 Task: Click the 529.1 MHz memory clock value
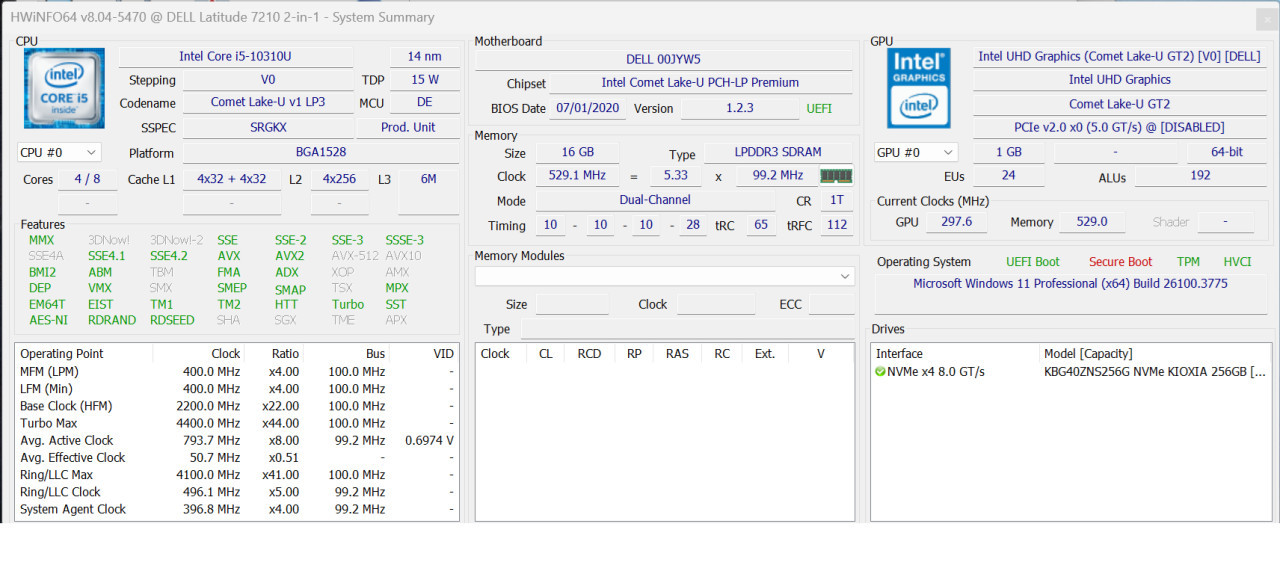click(577, 176)
